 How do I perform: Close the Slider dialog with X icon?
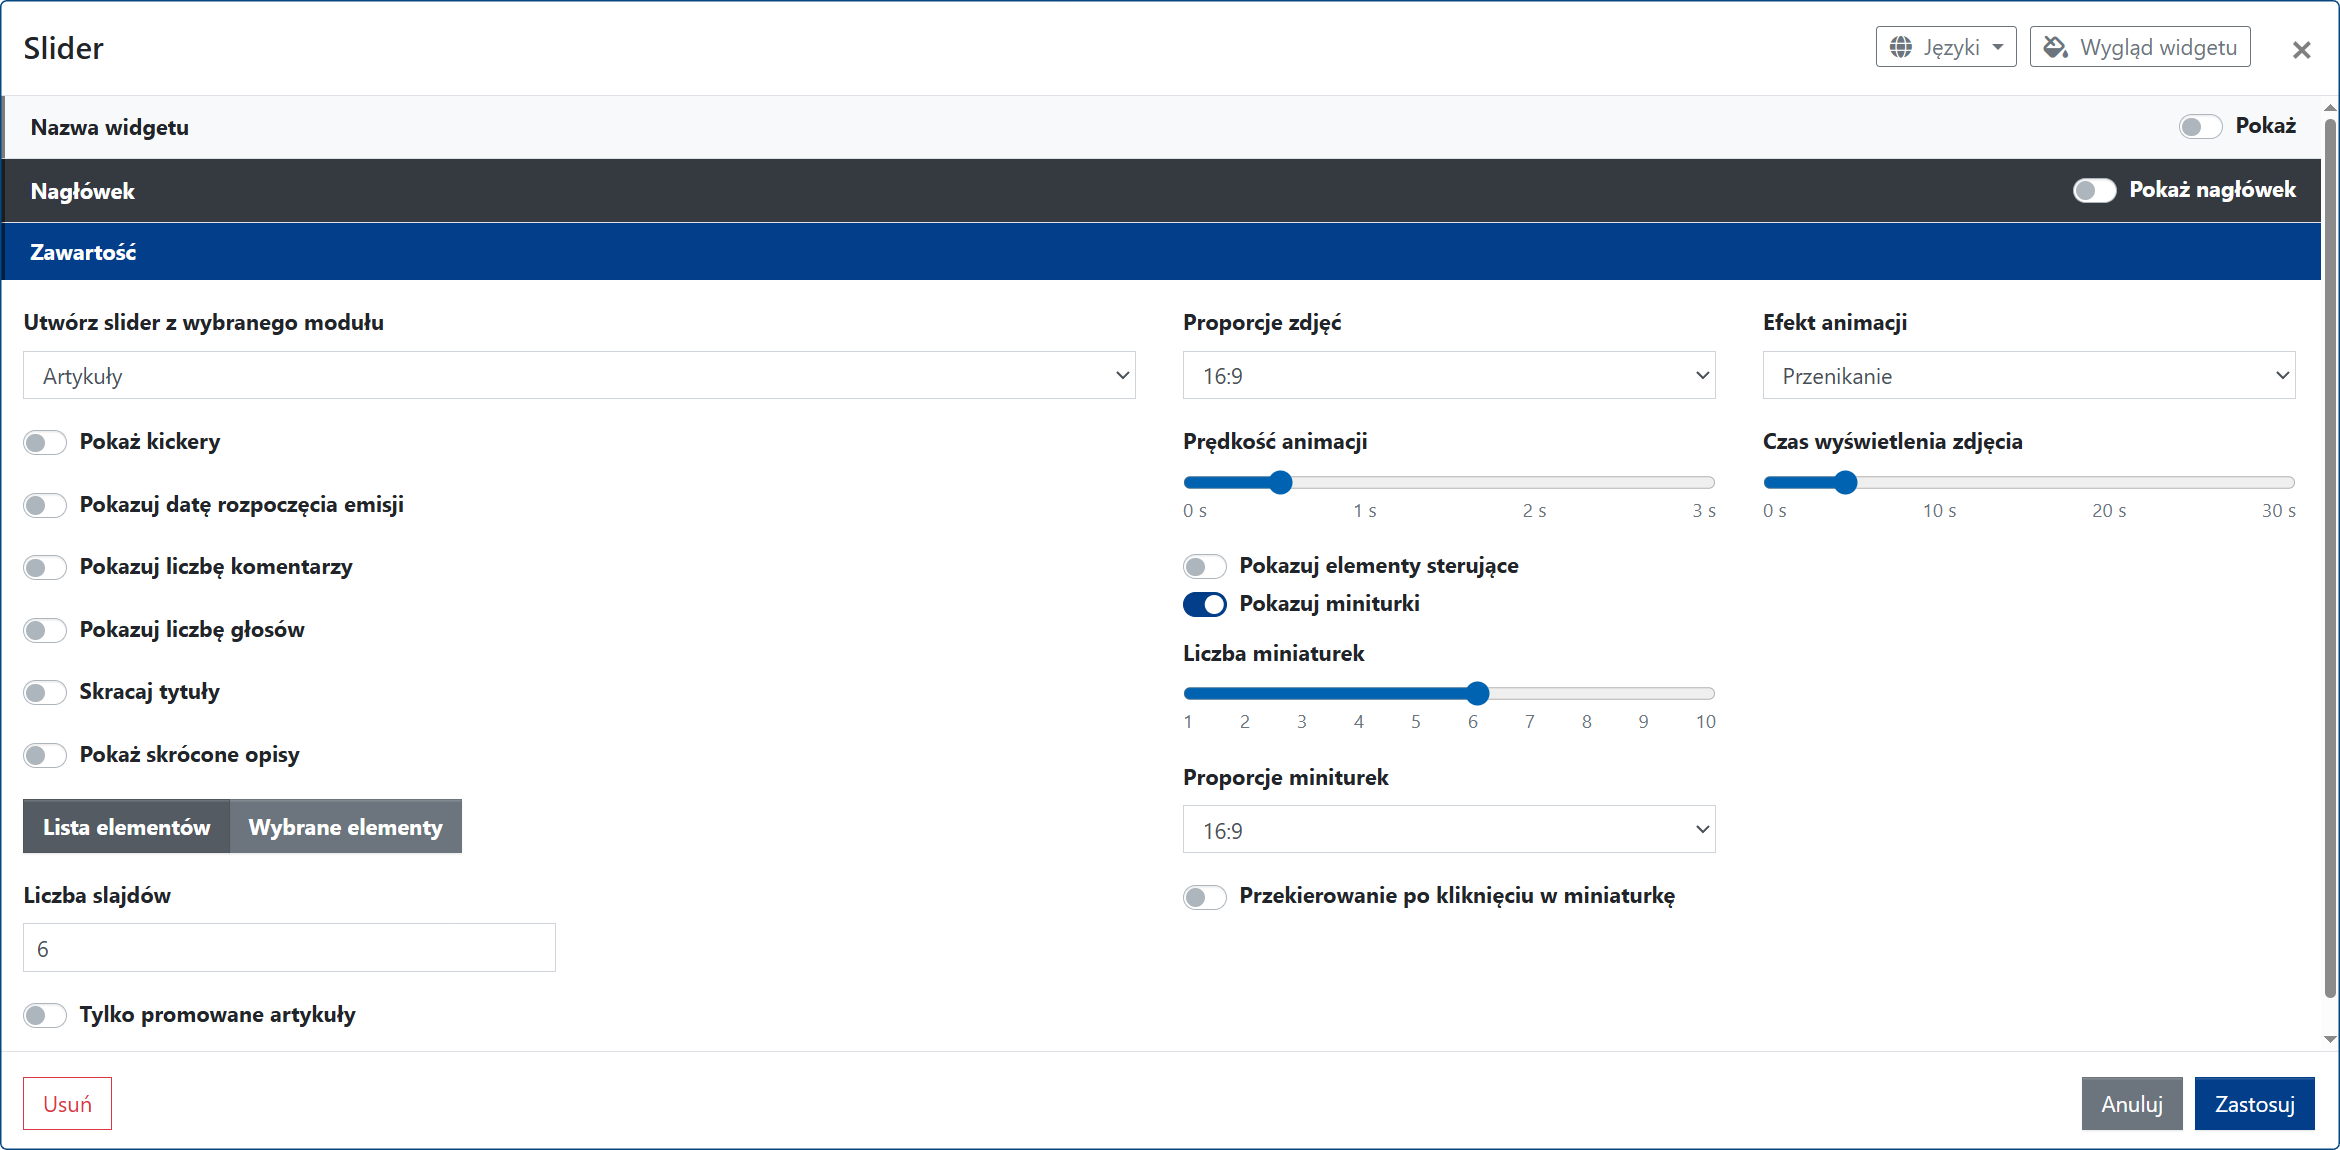point(2301,50)
